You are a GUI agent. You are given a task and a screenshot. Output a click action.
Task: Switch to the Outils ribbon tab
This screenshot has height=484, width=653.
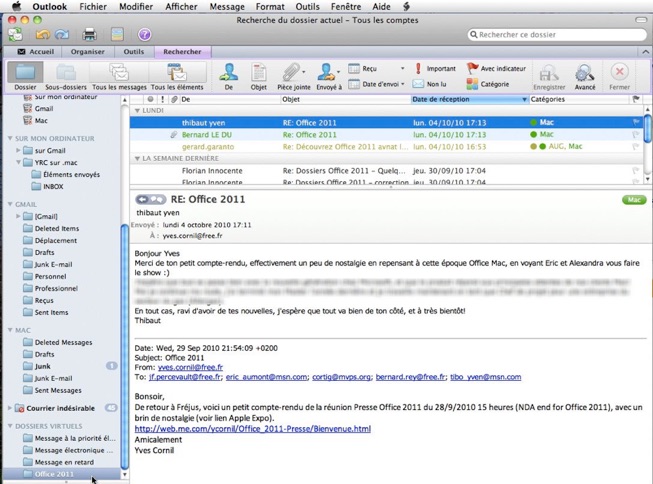pos(134,52)
